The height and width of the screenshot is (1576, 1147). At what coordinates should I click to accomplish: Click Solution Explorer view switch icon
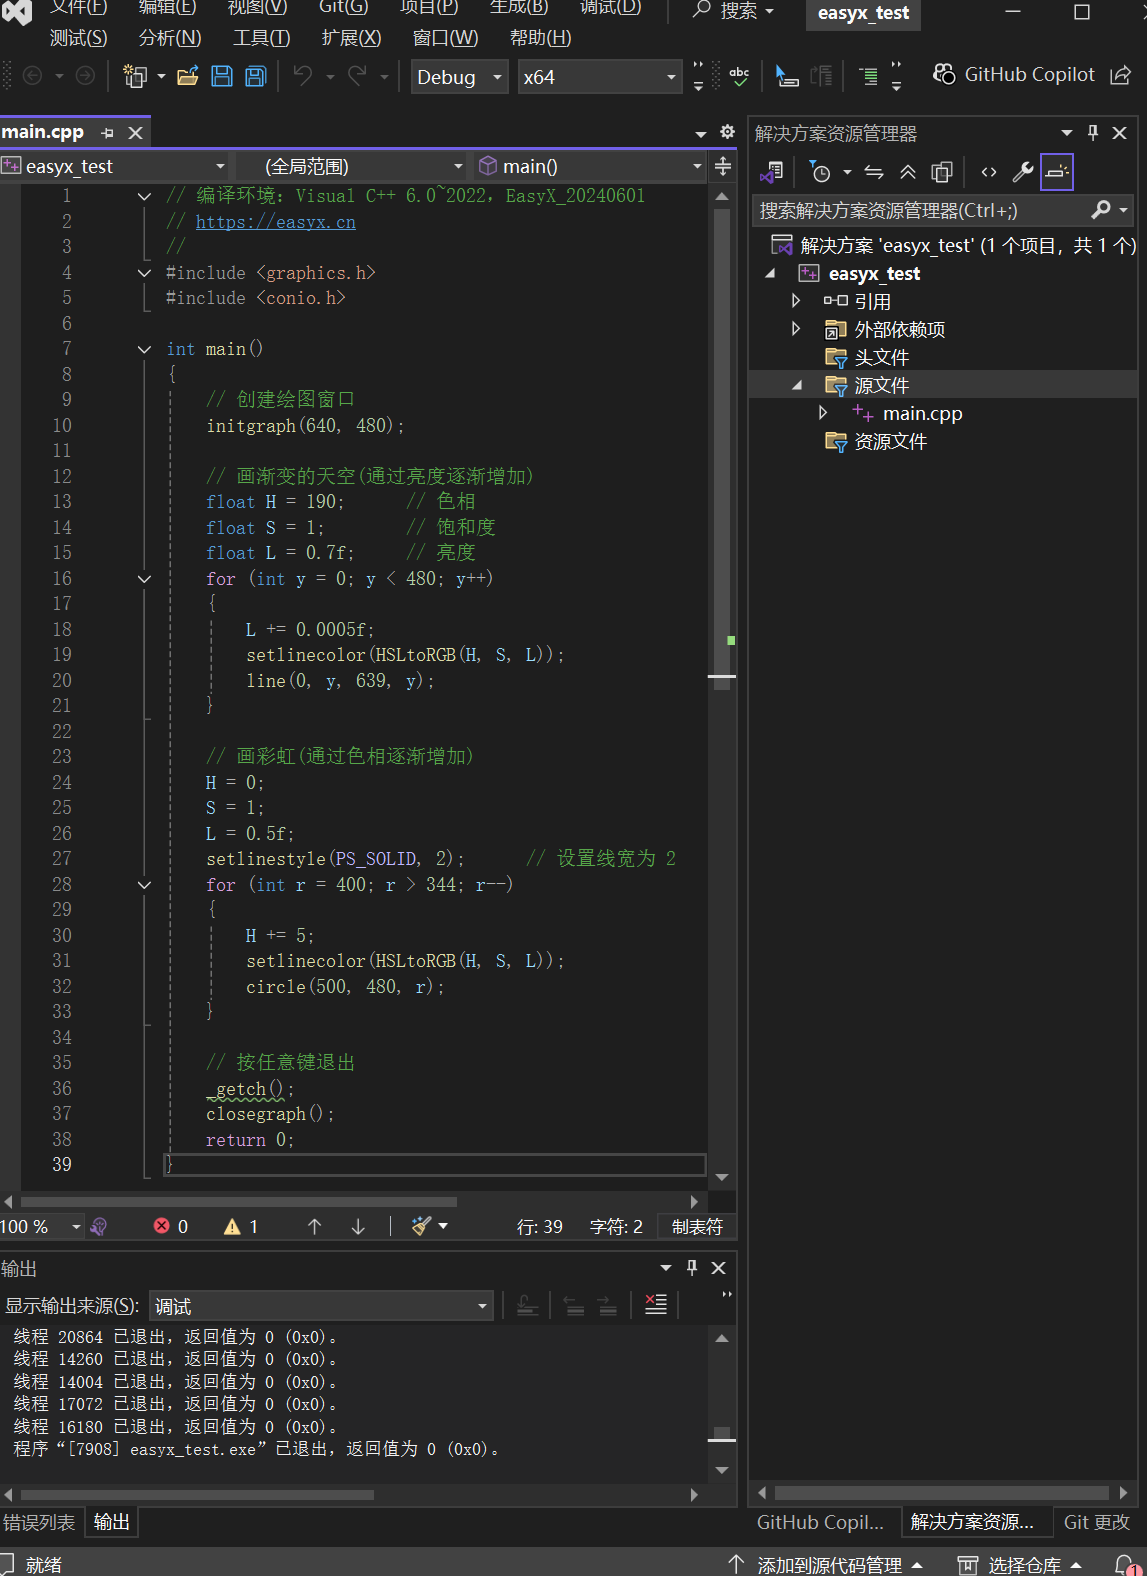point(771,172)
